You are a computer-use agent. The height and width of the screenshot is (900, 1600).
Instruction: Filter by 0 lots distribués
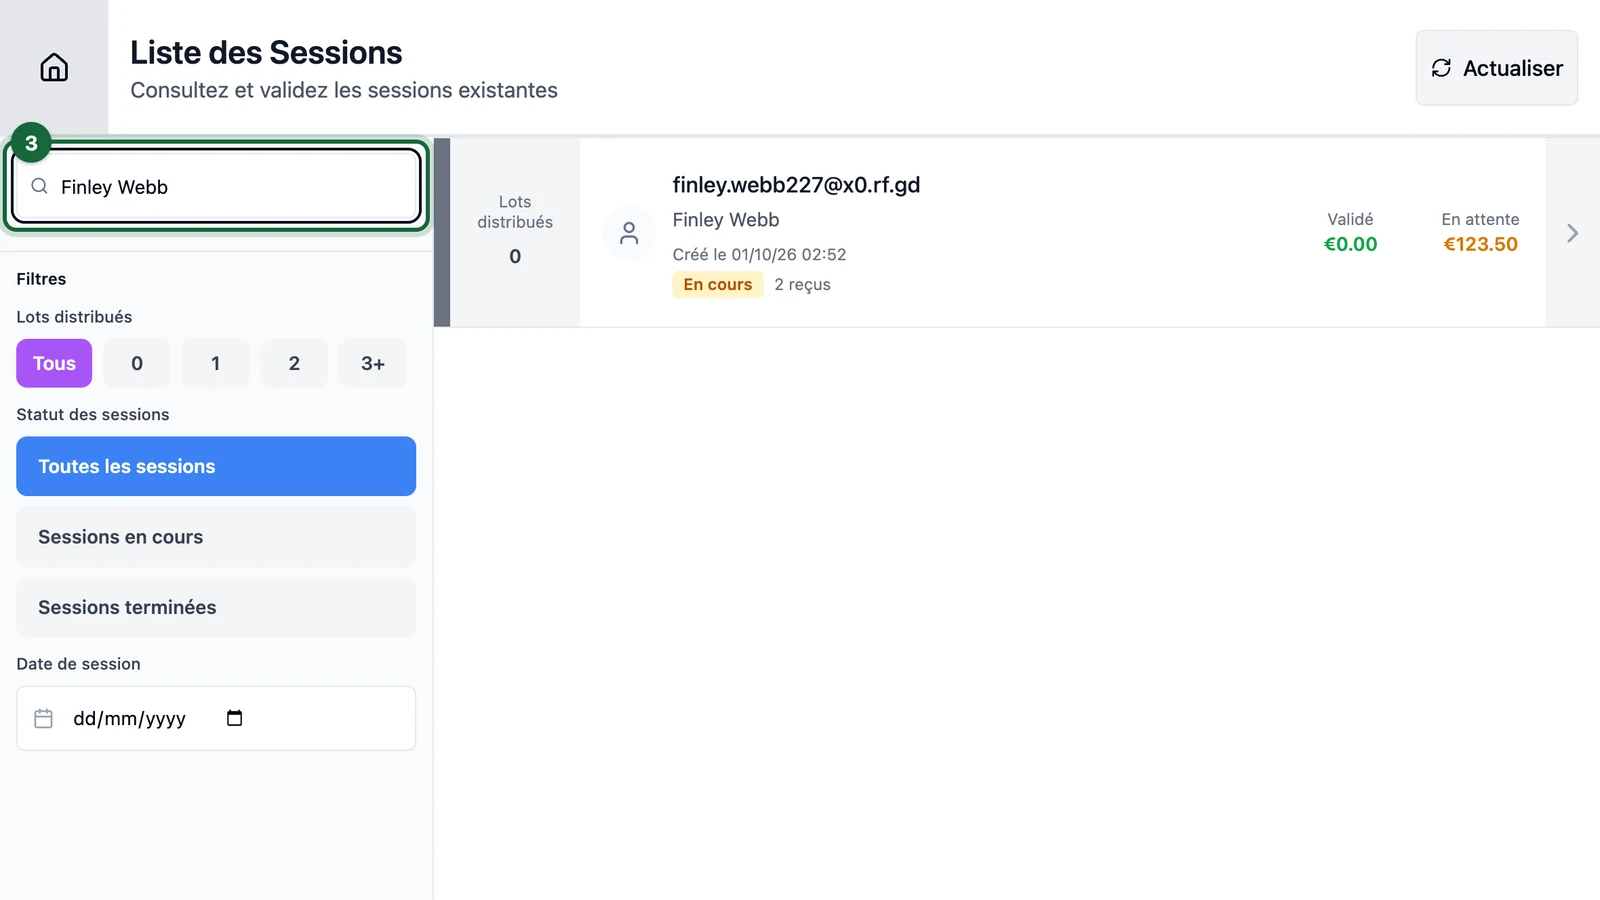[137, 363]
